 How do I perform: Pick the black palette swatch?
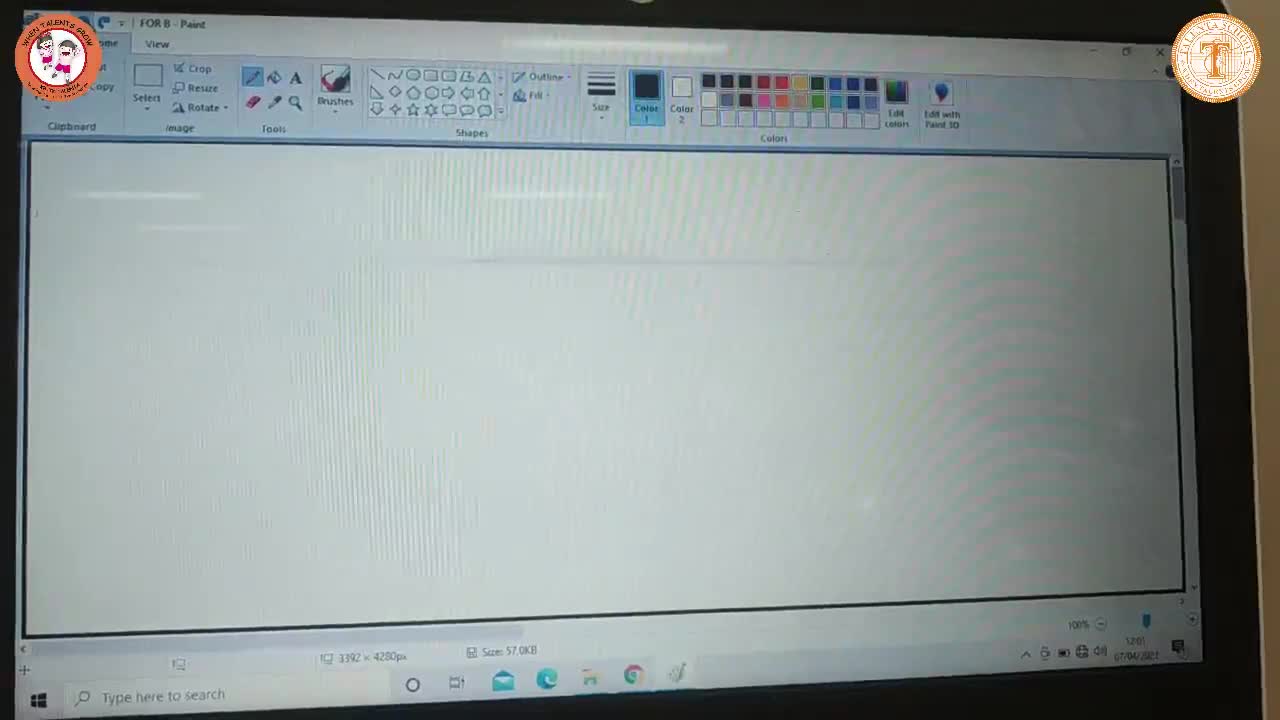[709, 81]
